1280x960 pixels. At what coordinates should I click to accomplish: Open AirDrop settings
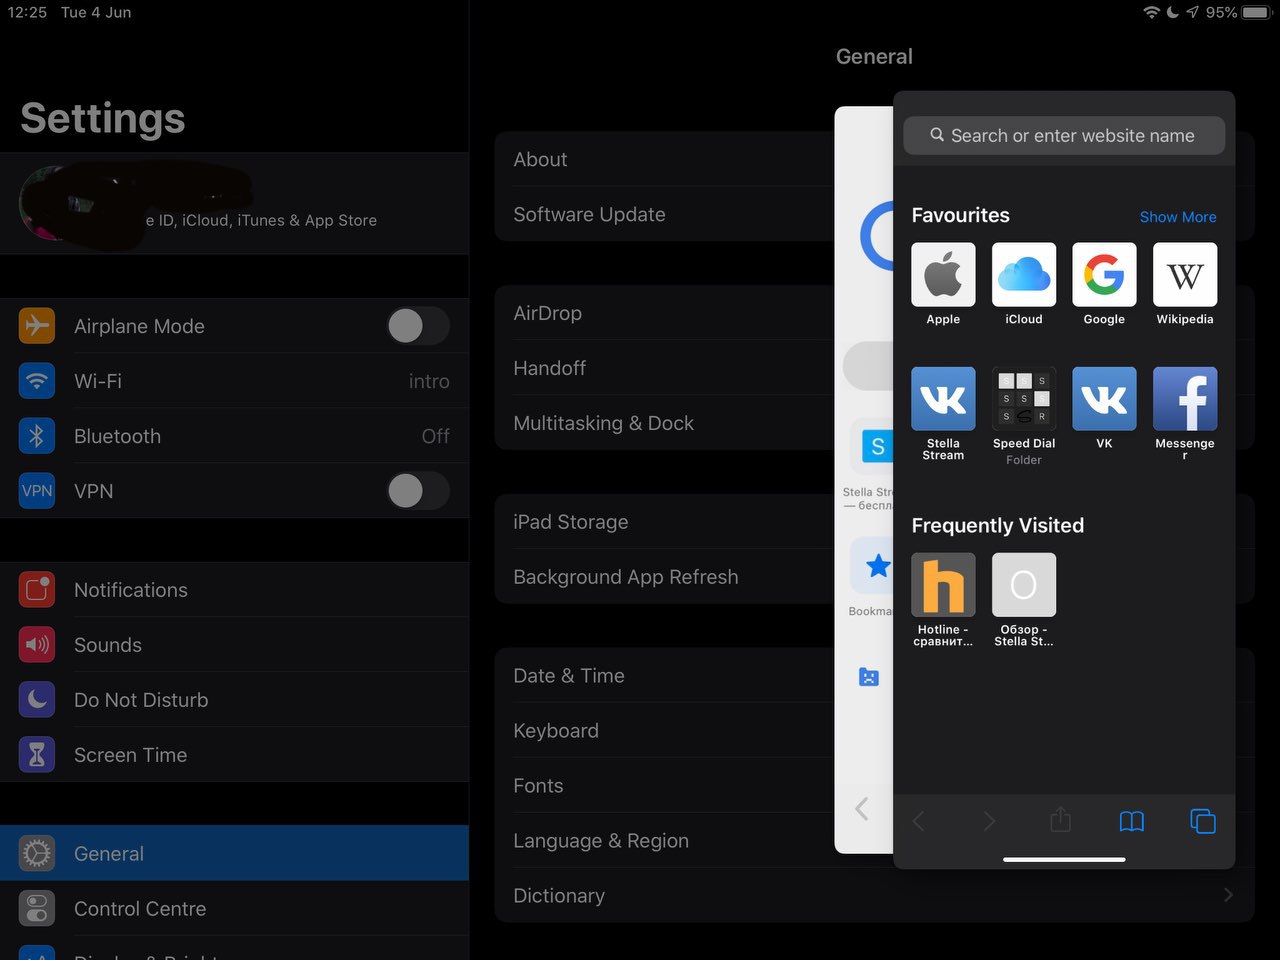(664, 313)
